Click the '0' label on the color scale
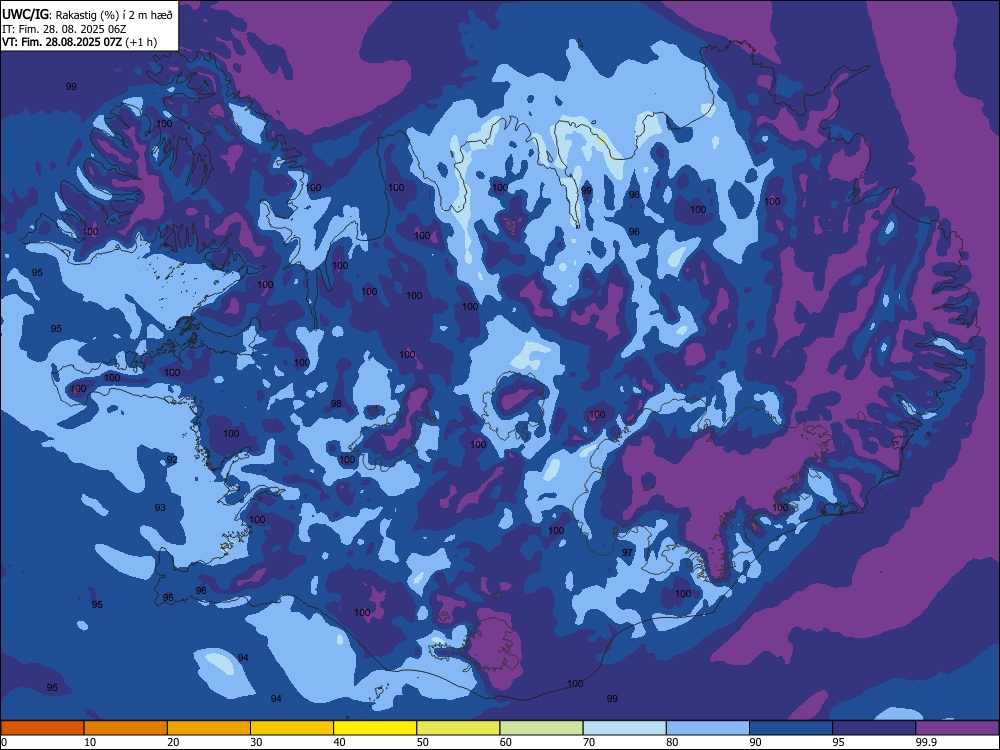1000x750 pixels. point(4,742)
